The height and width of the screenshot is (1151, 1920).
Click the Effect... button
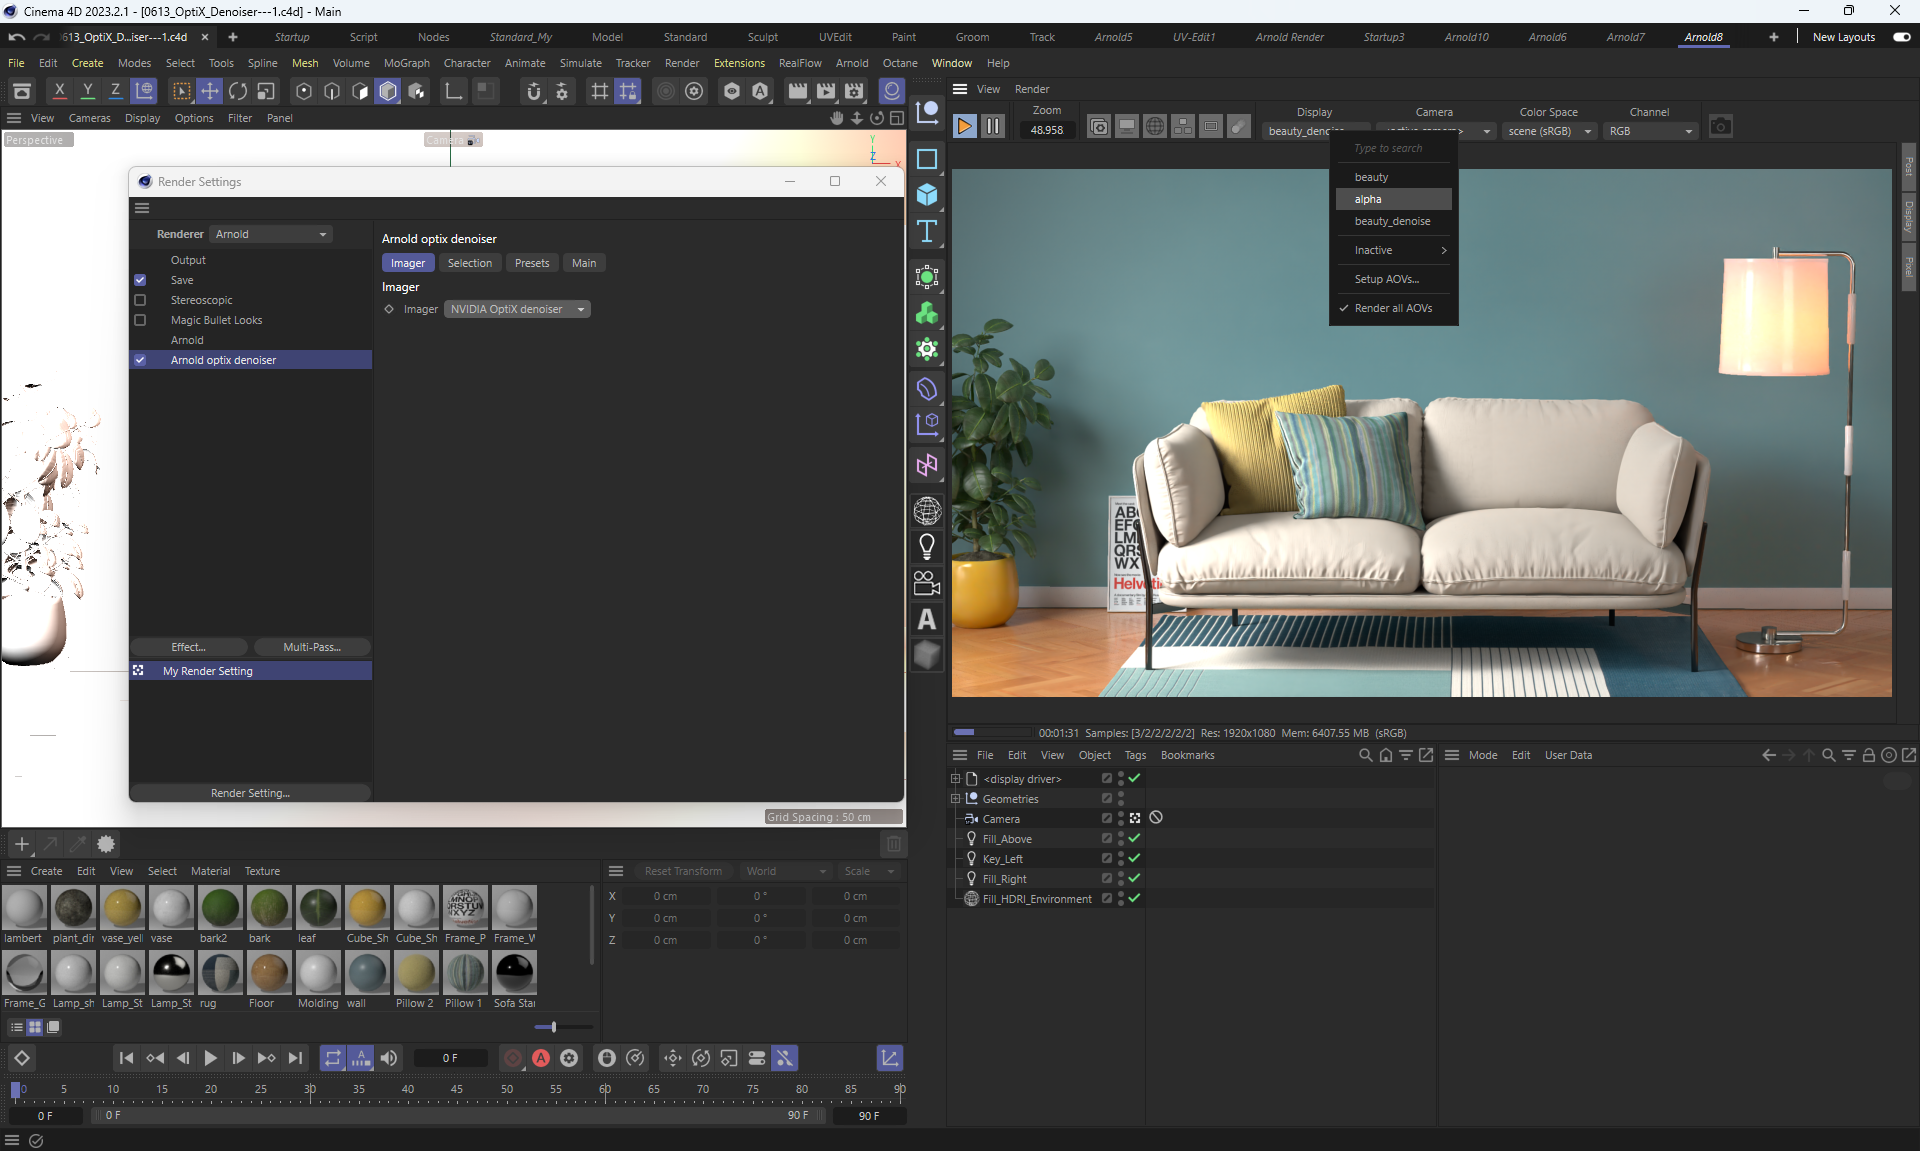coord(188,647)
